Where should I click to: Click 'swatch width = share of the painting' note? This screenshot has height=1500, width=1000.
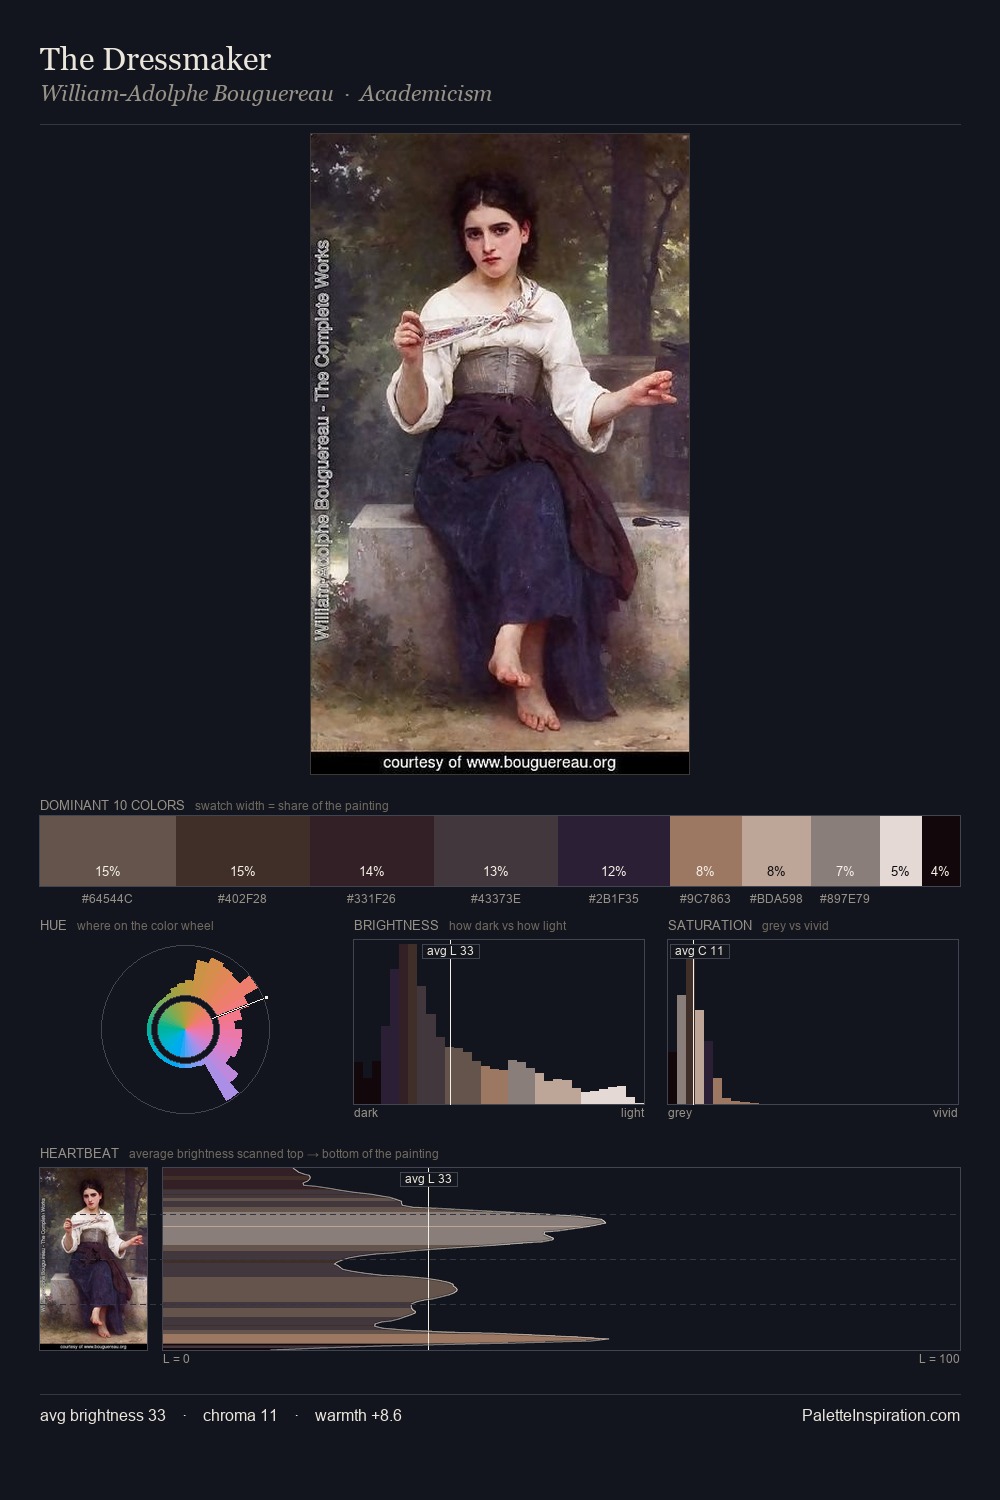click(x=292, y=806)
